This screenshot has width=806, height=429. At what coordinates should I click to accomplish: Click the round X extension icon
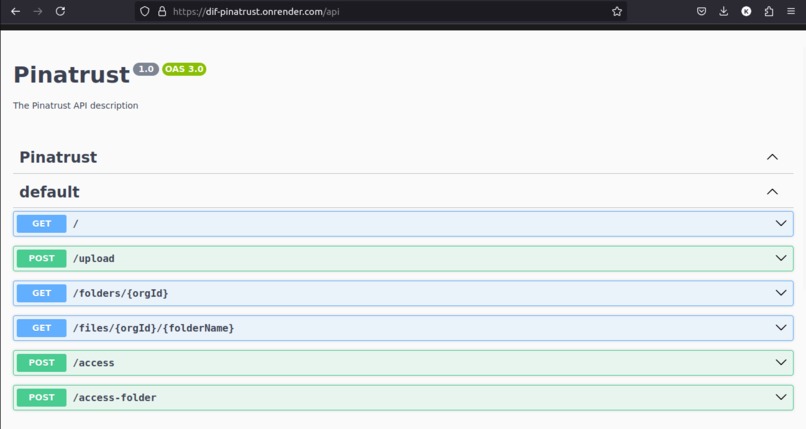tap(746, 11)
